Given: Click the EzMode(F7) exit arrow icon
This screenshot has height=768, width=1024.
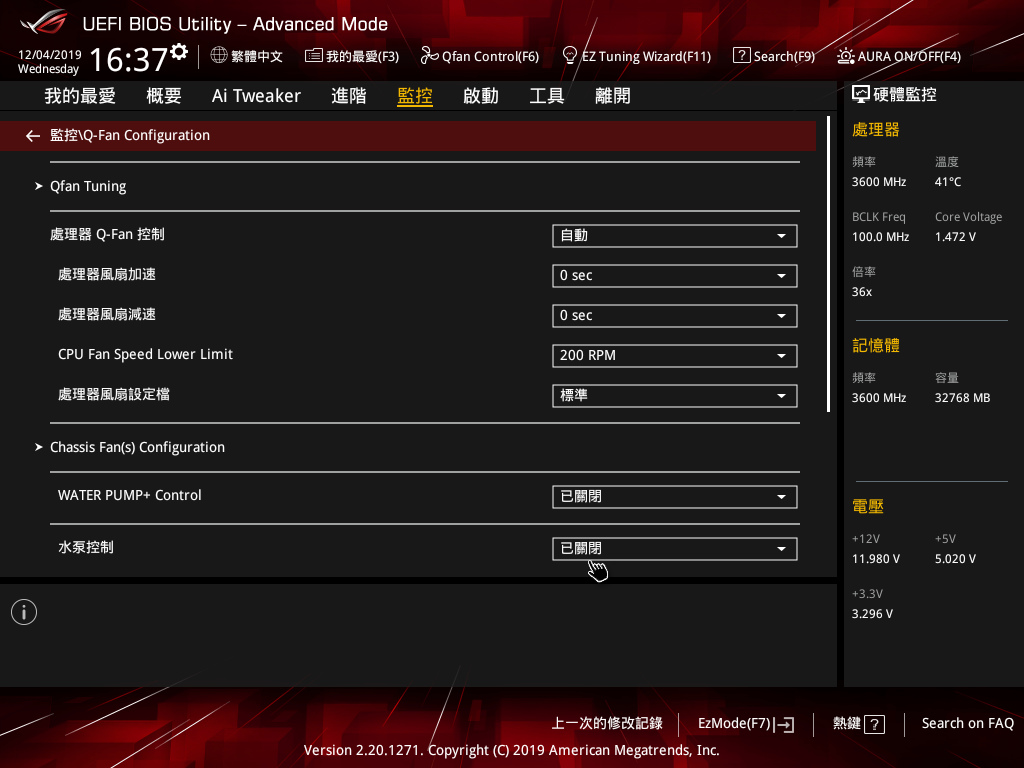Looking at the screenshot, I should 784,724.
